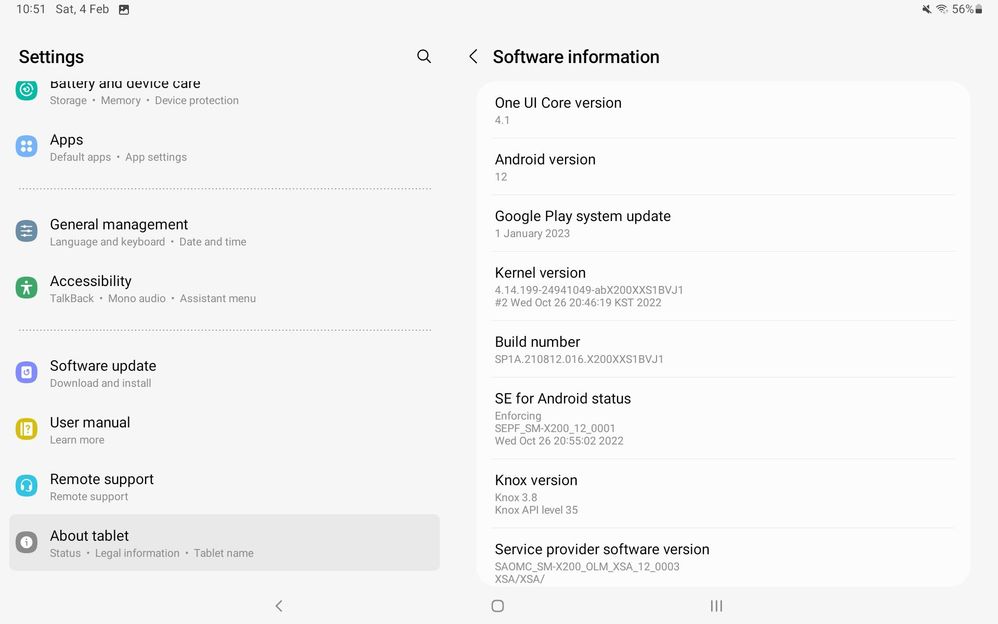Open the Settings search icon
The width and height of the screenshot is (998, 624).
tap(424, 57)
